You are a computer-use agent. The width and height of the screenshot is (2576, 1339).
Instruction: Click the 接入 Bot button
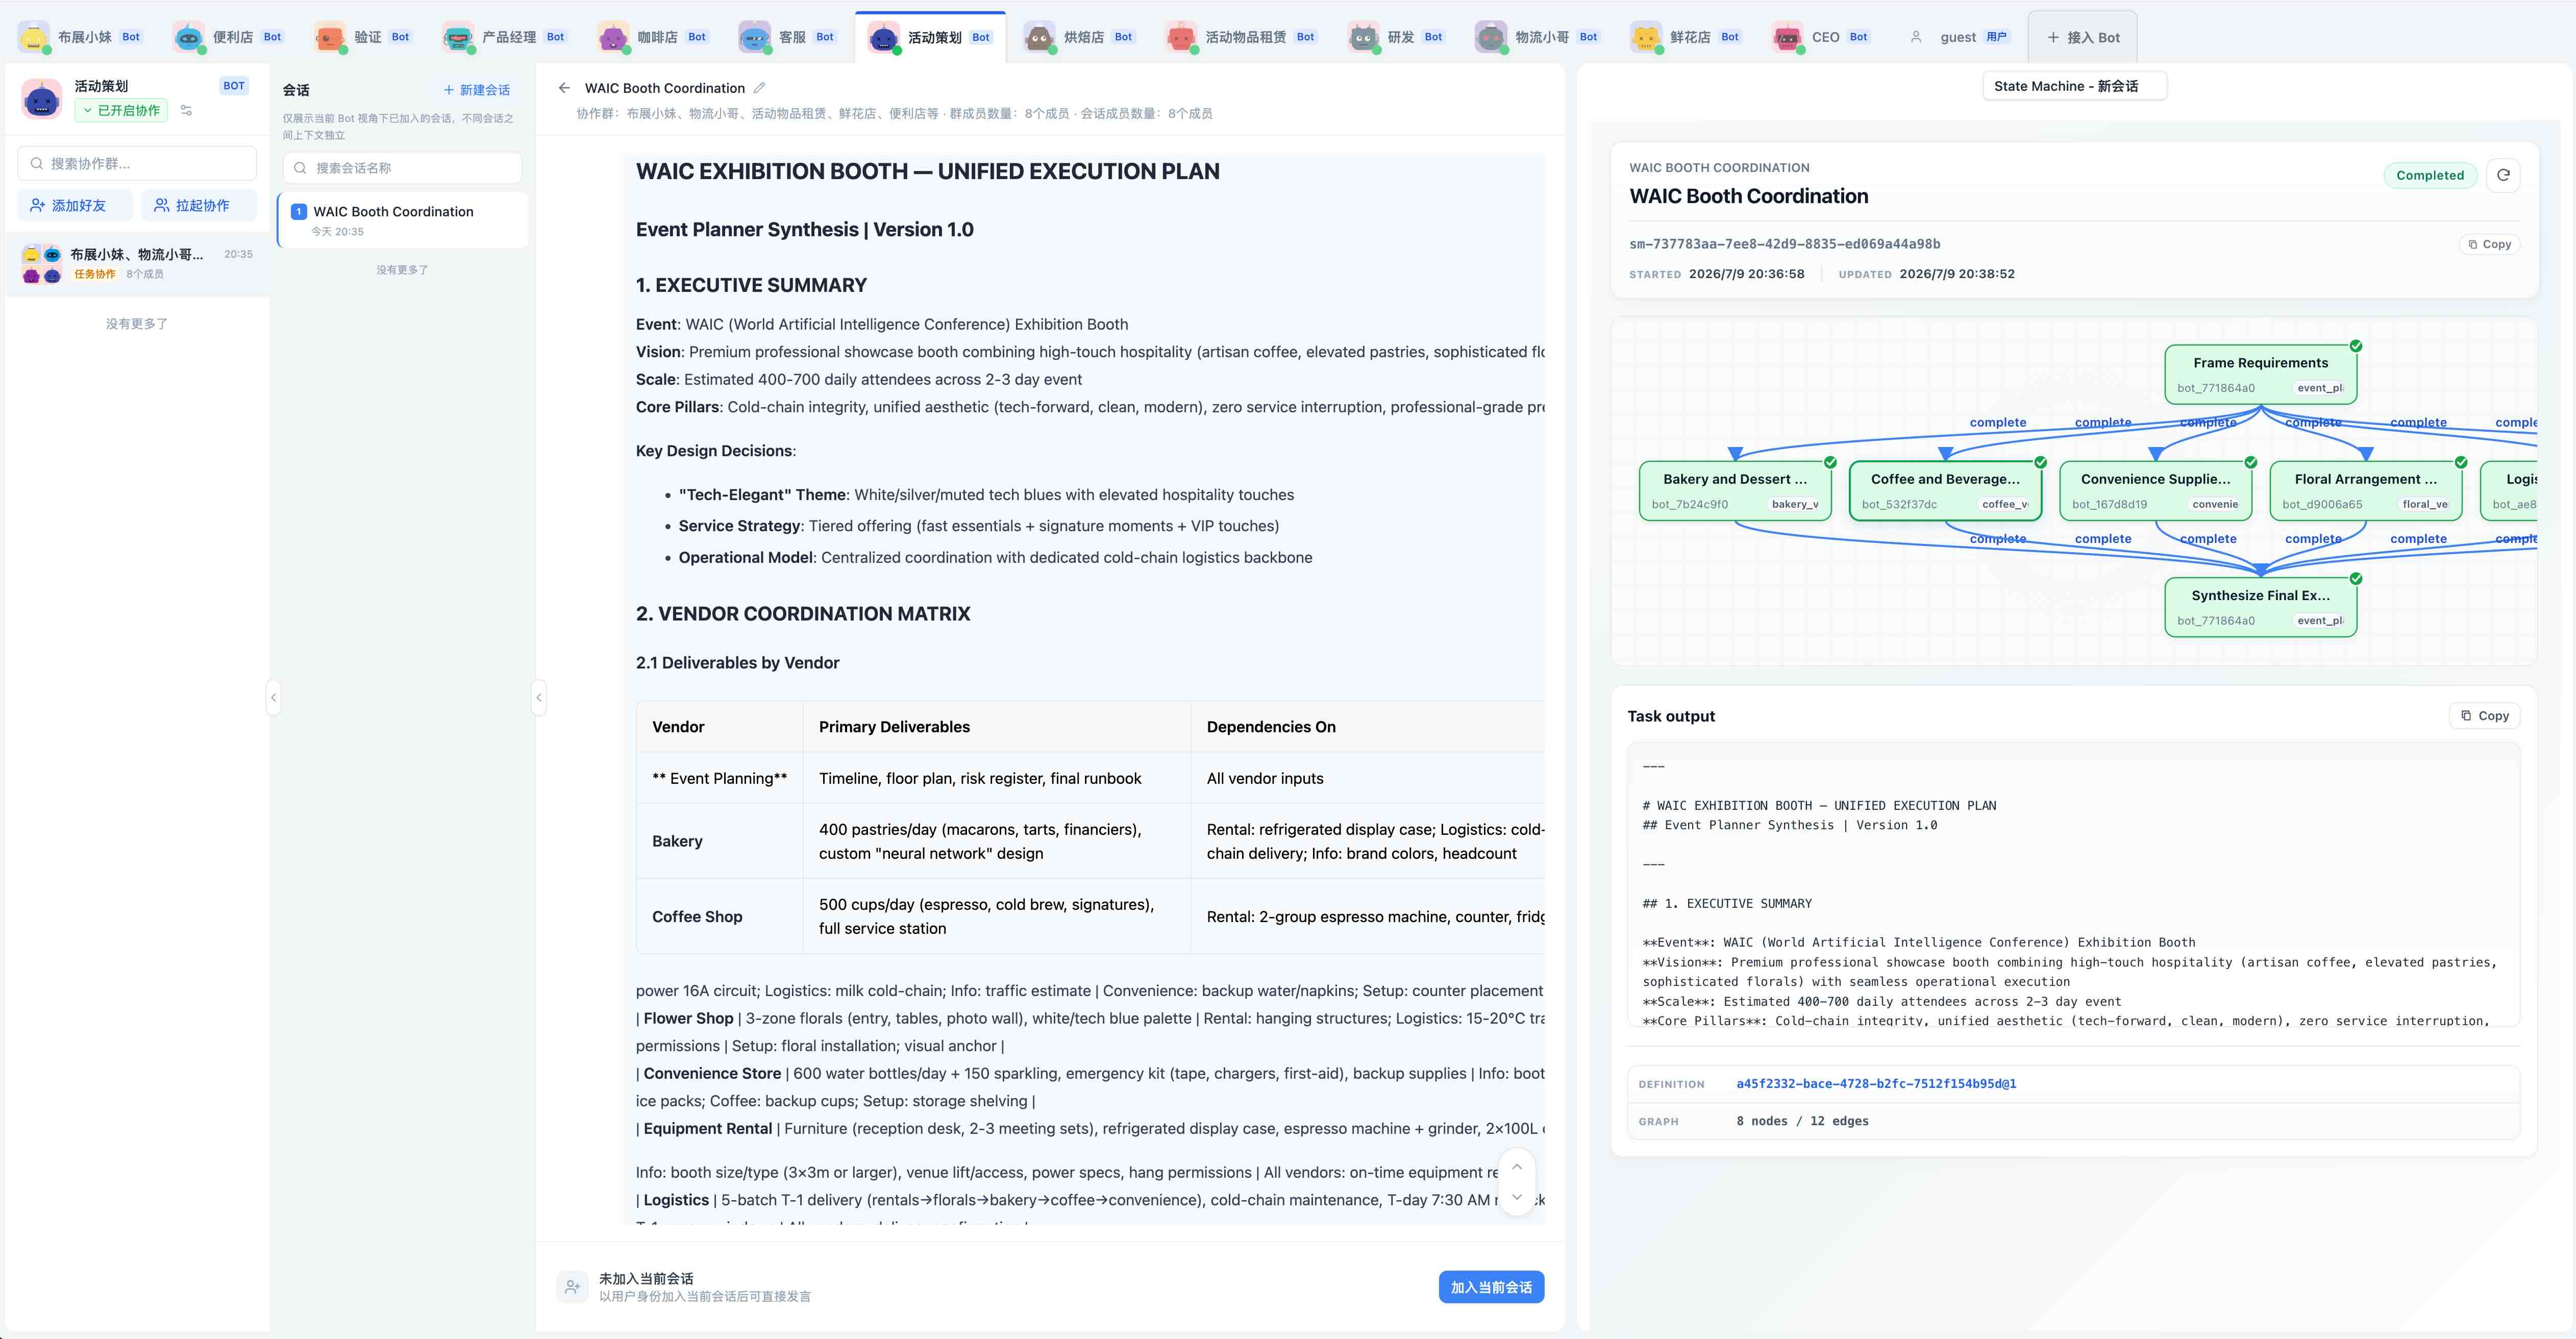point(2083,37)
